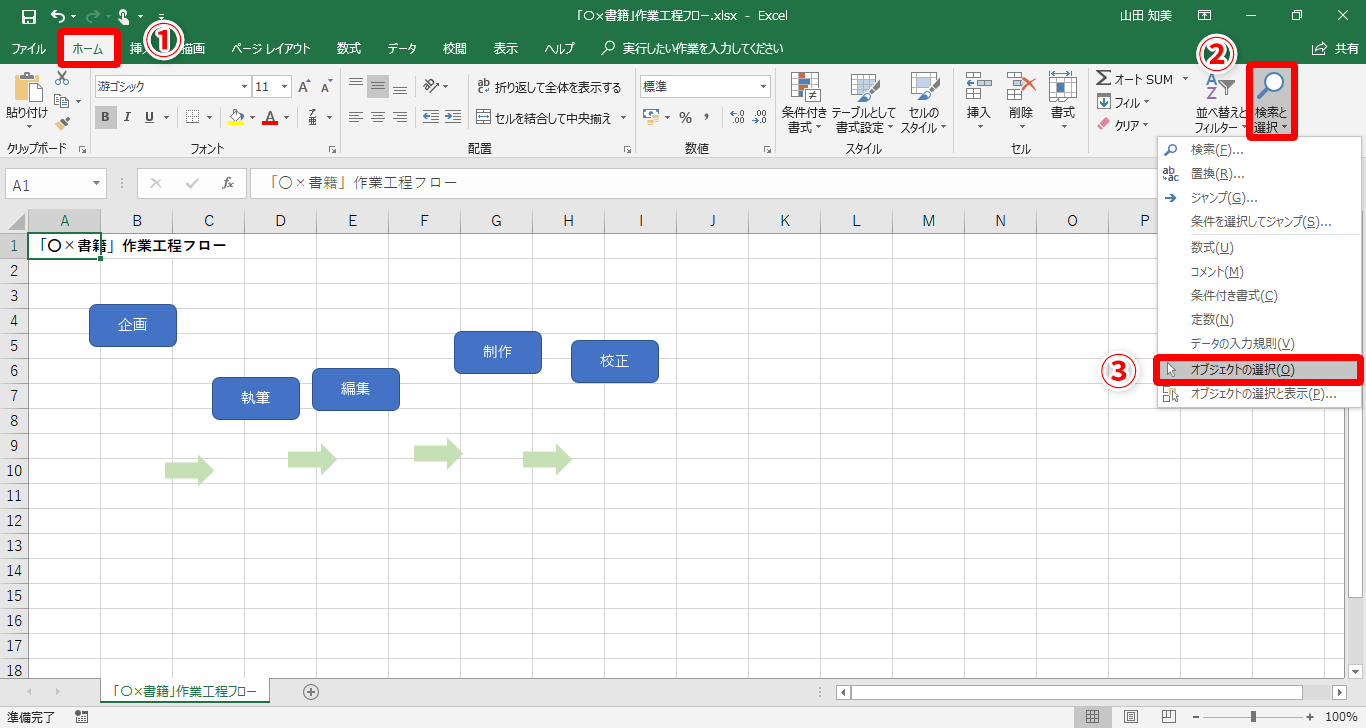
Task: Expand セルを結合して中央揃え merge dropdown arrow
Action: pos(624,117)
